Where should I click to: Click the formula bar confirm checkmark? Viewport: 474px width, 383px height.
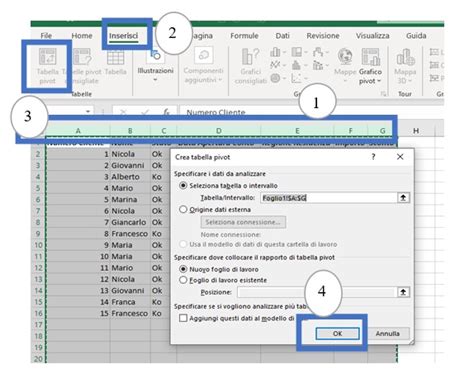tap(145, 112)
